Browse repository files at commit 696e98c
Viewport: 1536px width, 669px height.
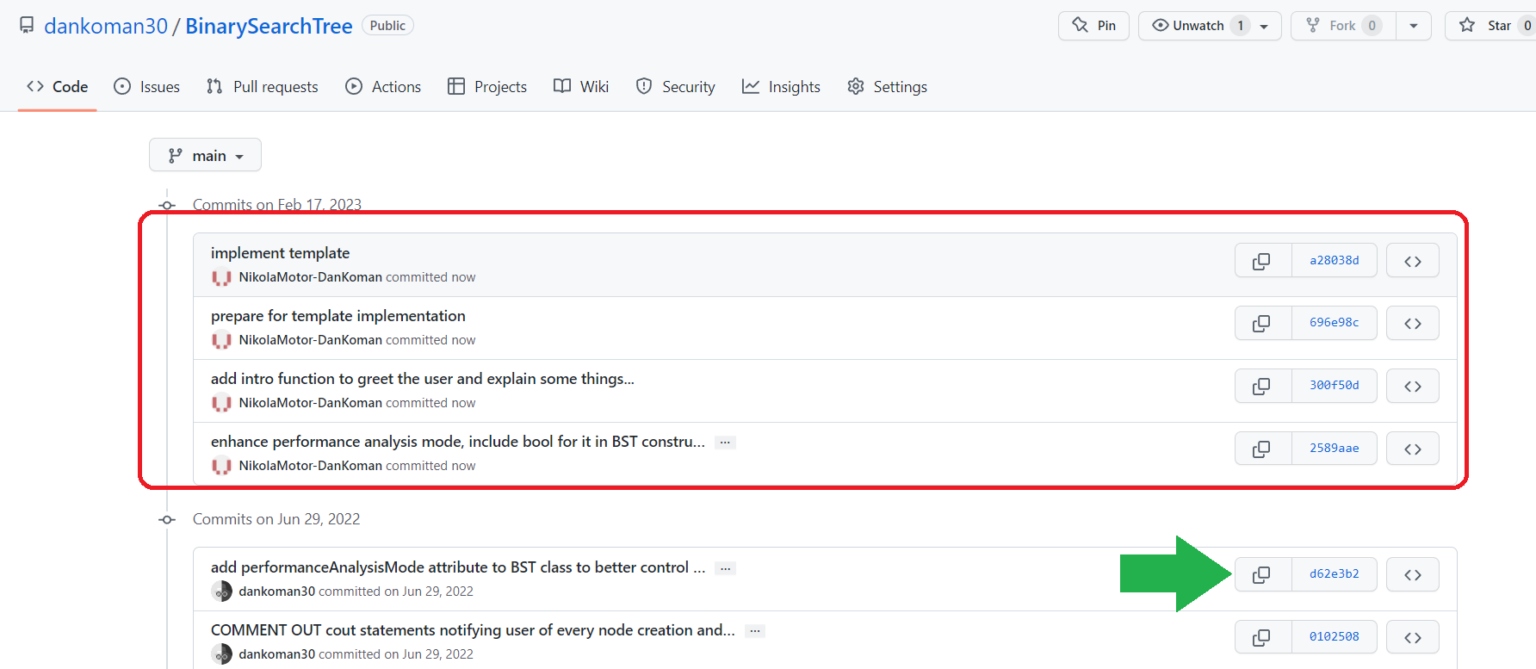tap(1412, 322)
